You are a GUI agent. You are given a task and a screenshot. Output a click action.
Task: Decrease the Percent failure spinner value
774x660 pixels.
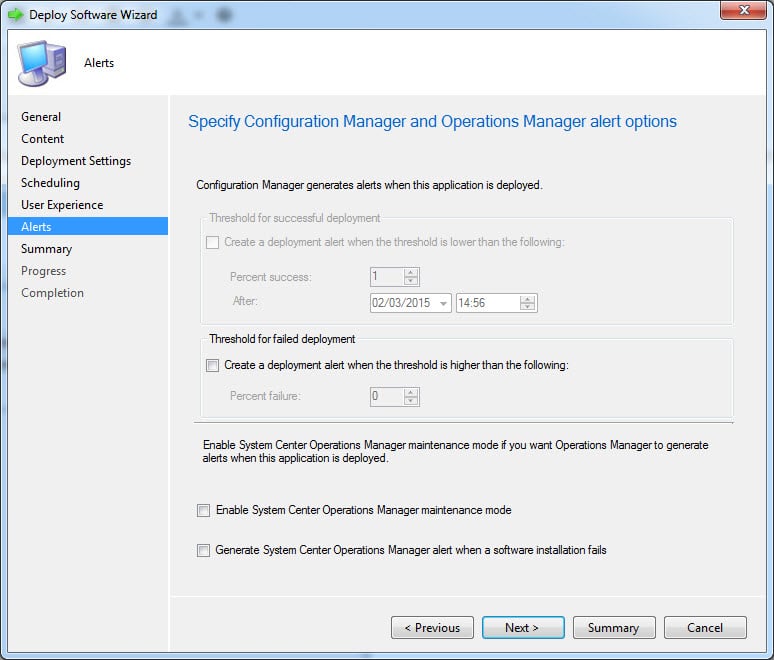(x=410, y=401)
